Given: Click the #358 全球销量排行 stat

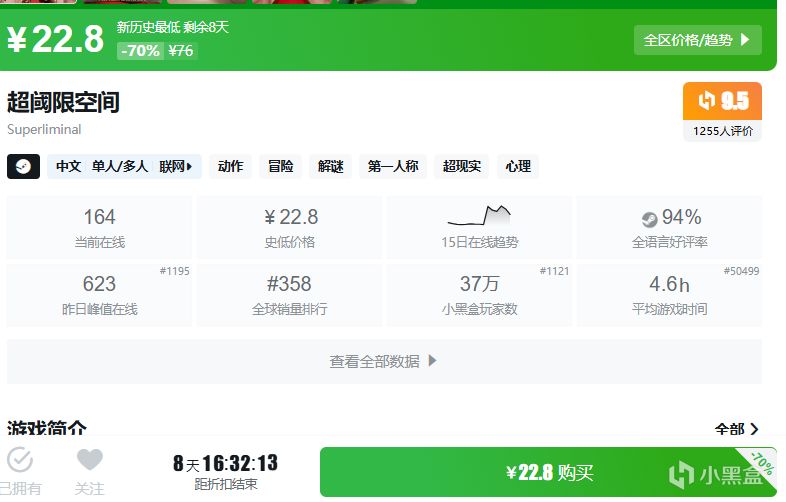Looking at the screenshot, I should (x=289, y=295).
